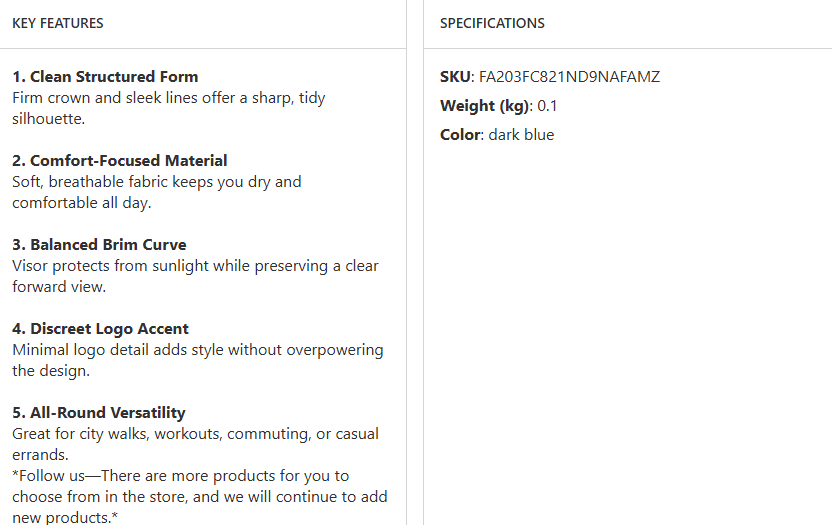The width and height of the screenshot is (832, 525).
Task: Click the "Great for city walks" description
Action: click(x=195, y=434)
